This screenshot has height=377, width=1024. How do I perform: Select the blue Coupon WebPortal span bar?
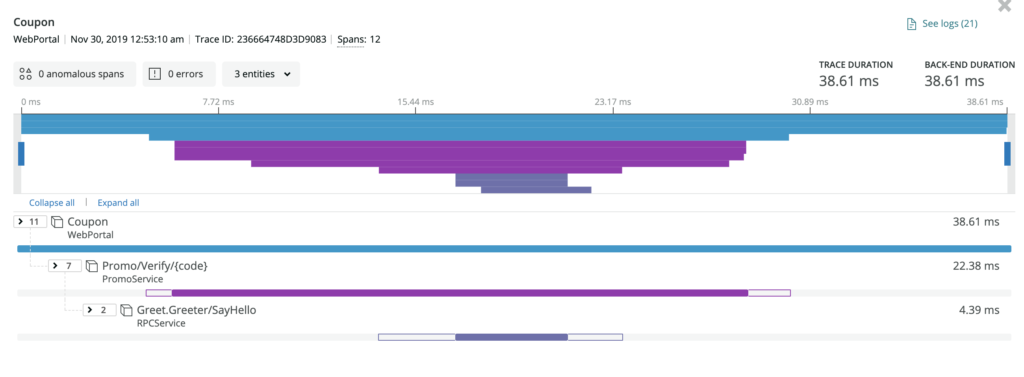click(x=514, y=249)
